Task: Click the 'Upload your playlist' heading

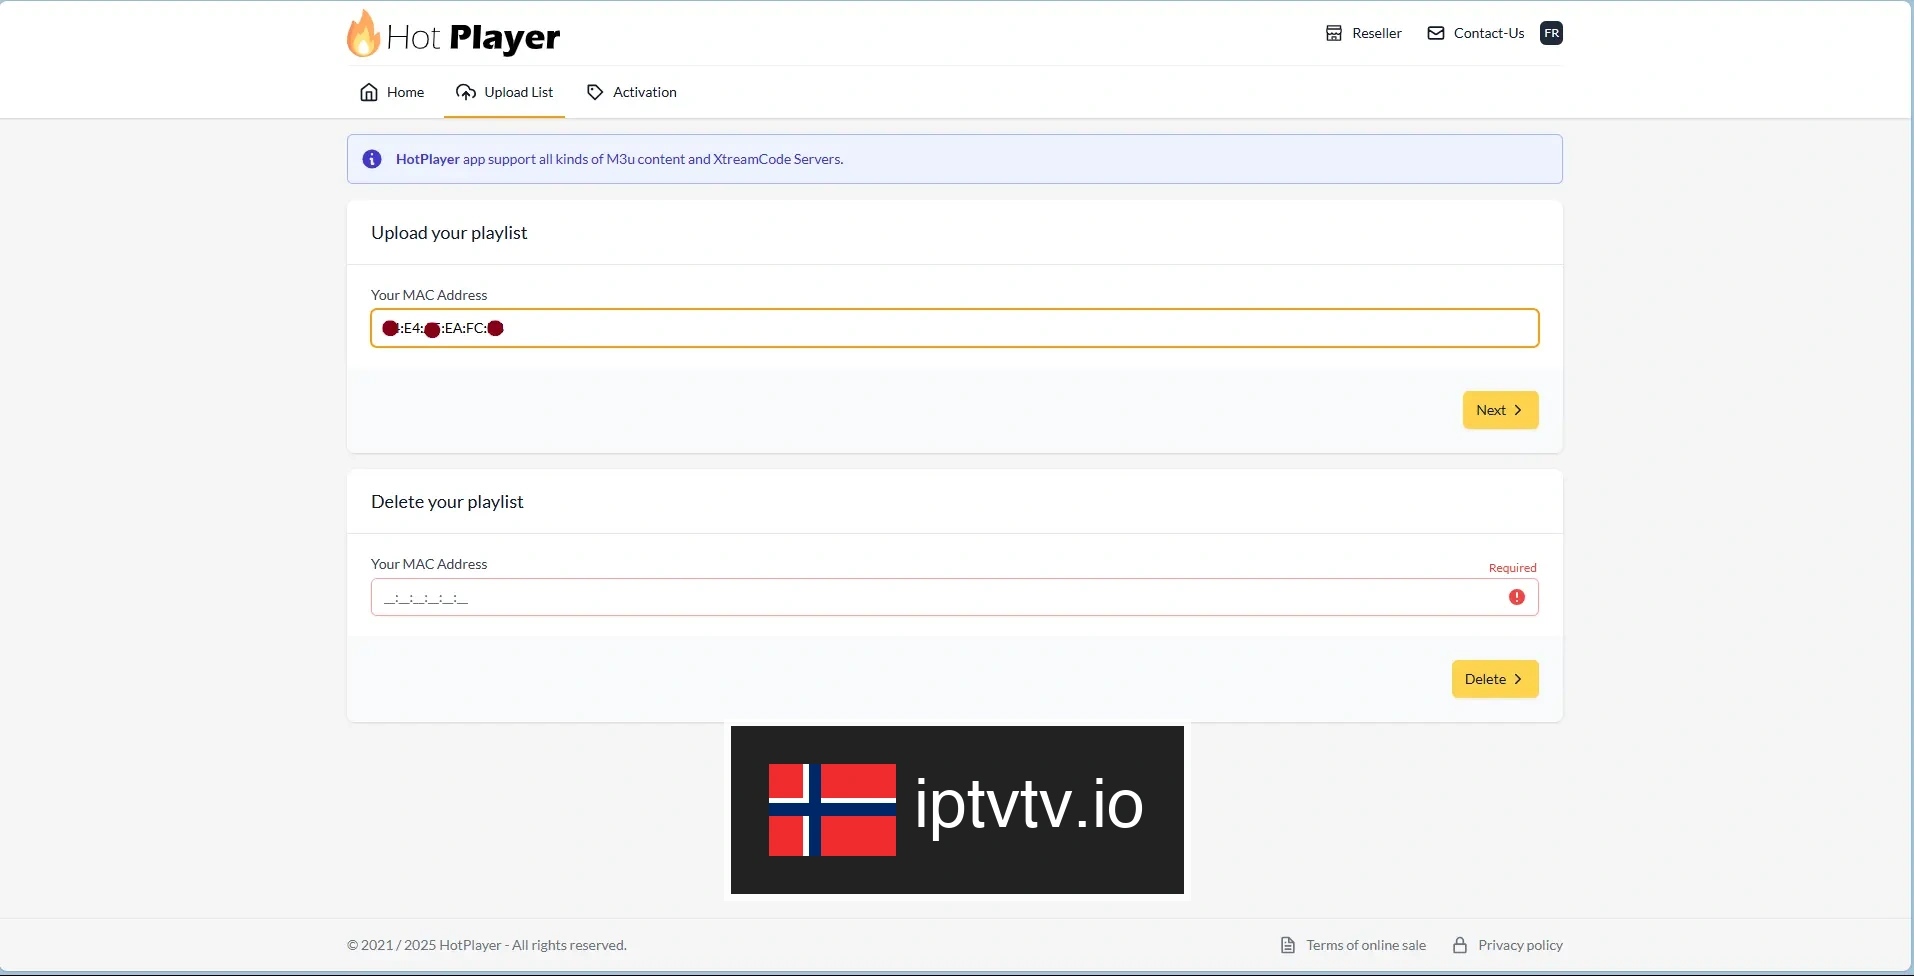Action: pos(449,233)
